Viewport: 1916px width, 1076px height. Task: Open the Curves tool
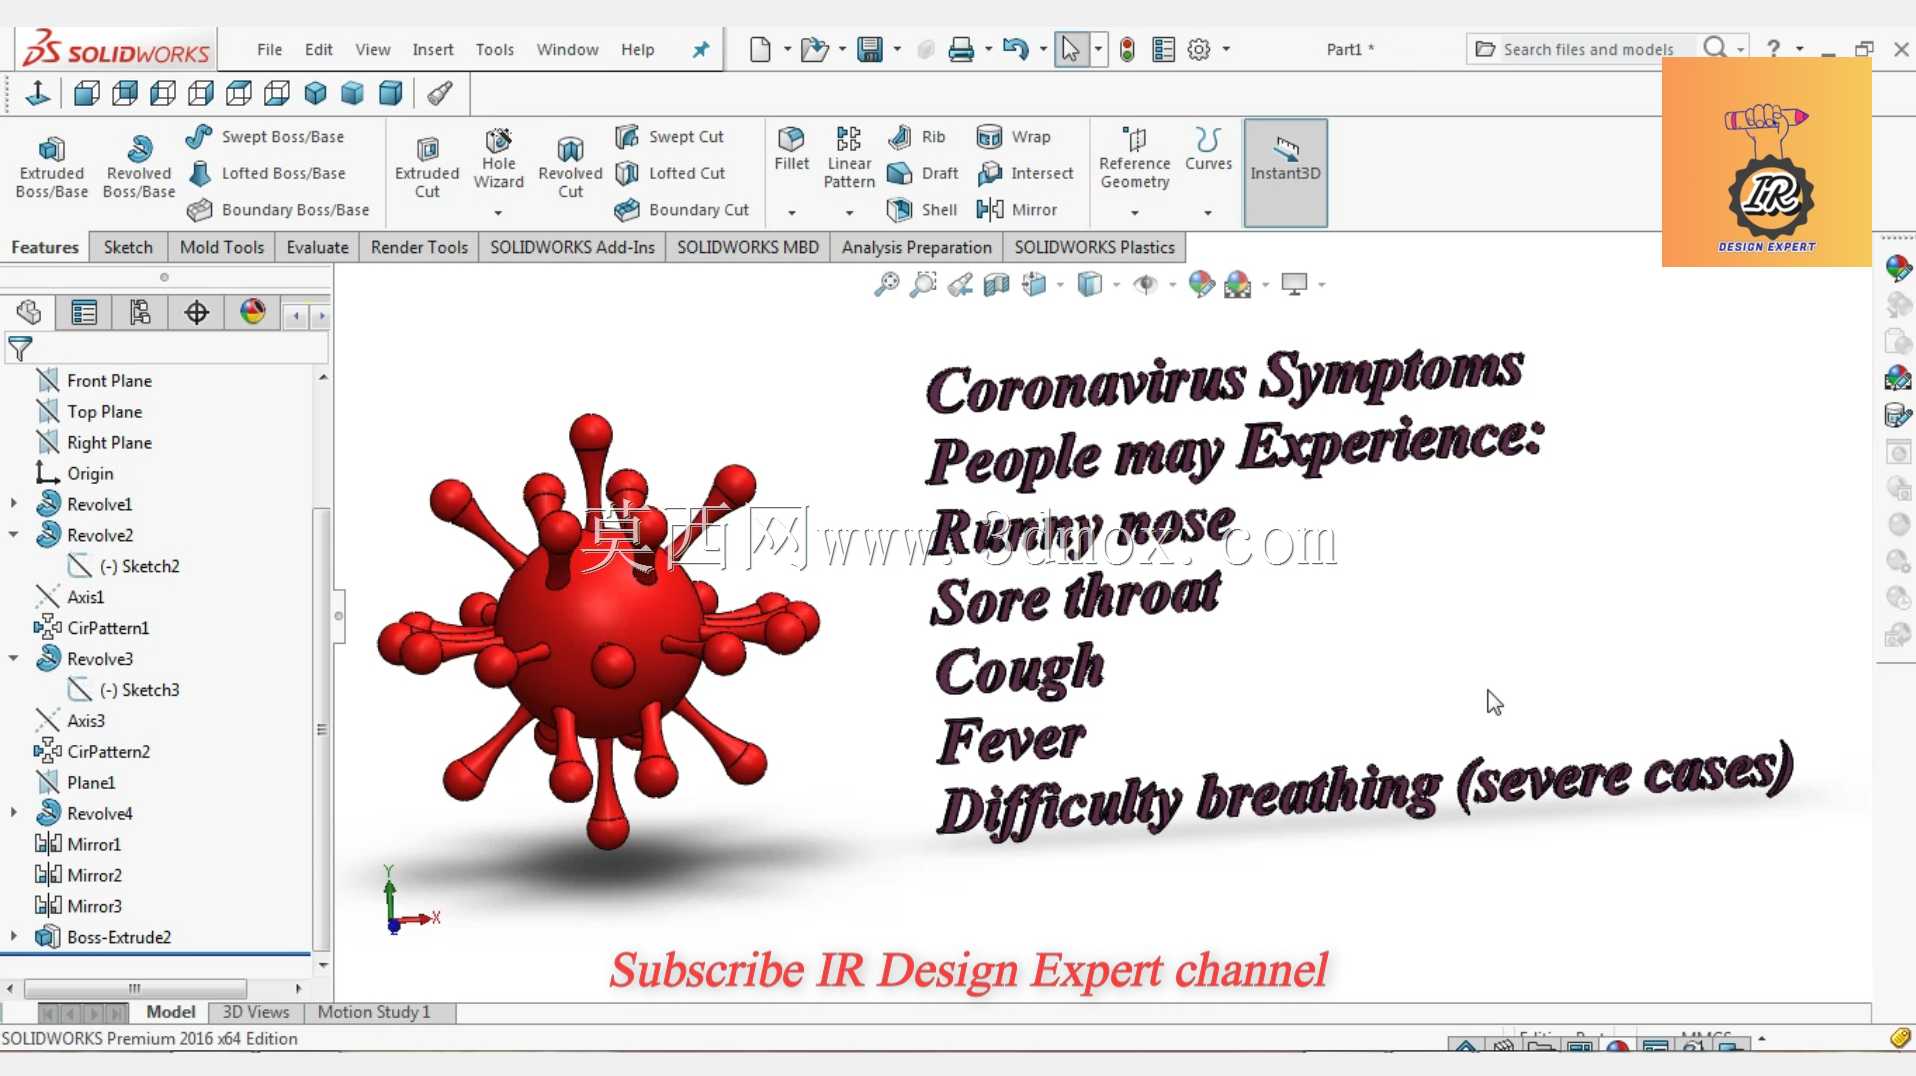(1208, 149)
